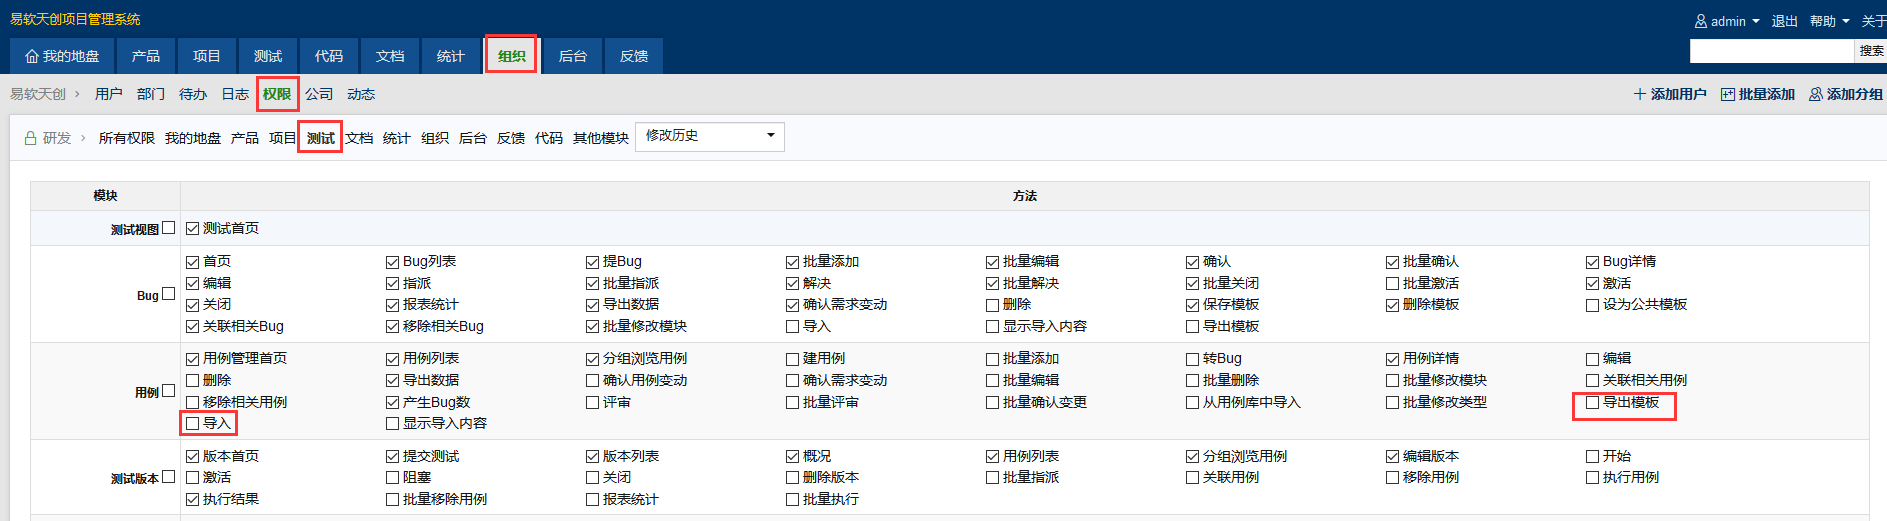
Task: Check the 建用例 permission checkbox
Action: click(793, 358)
